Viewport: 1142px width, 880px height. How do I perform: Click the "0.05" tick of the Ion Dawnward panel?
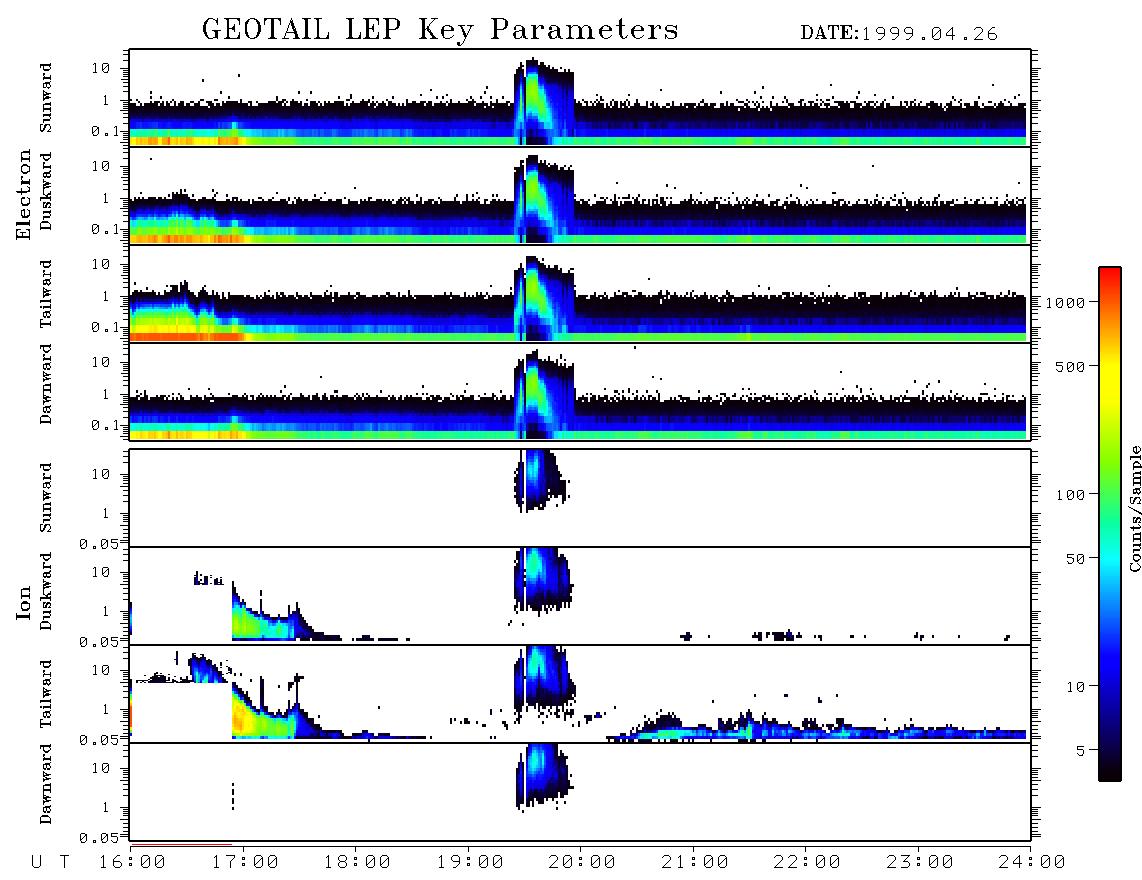tap(99, 838)
